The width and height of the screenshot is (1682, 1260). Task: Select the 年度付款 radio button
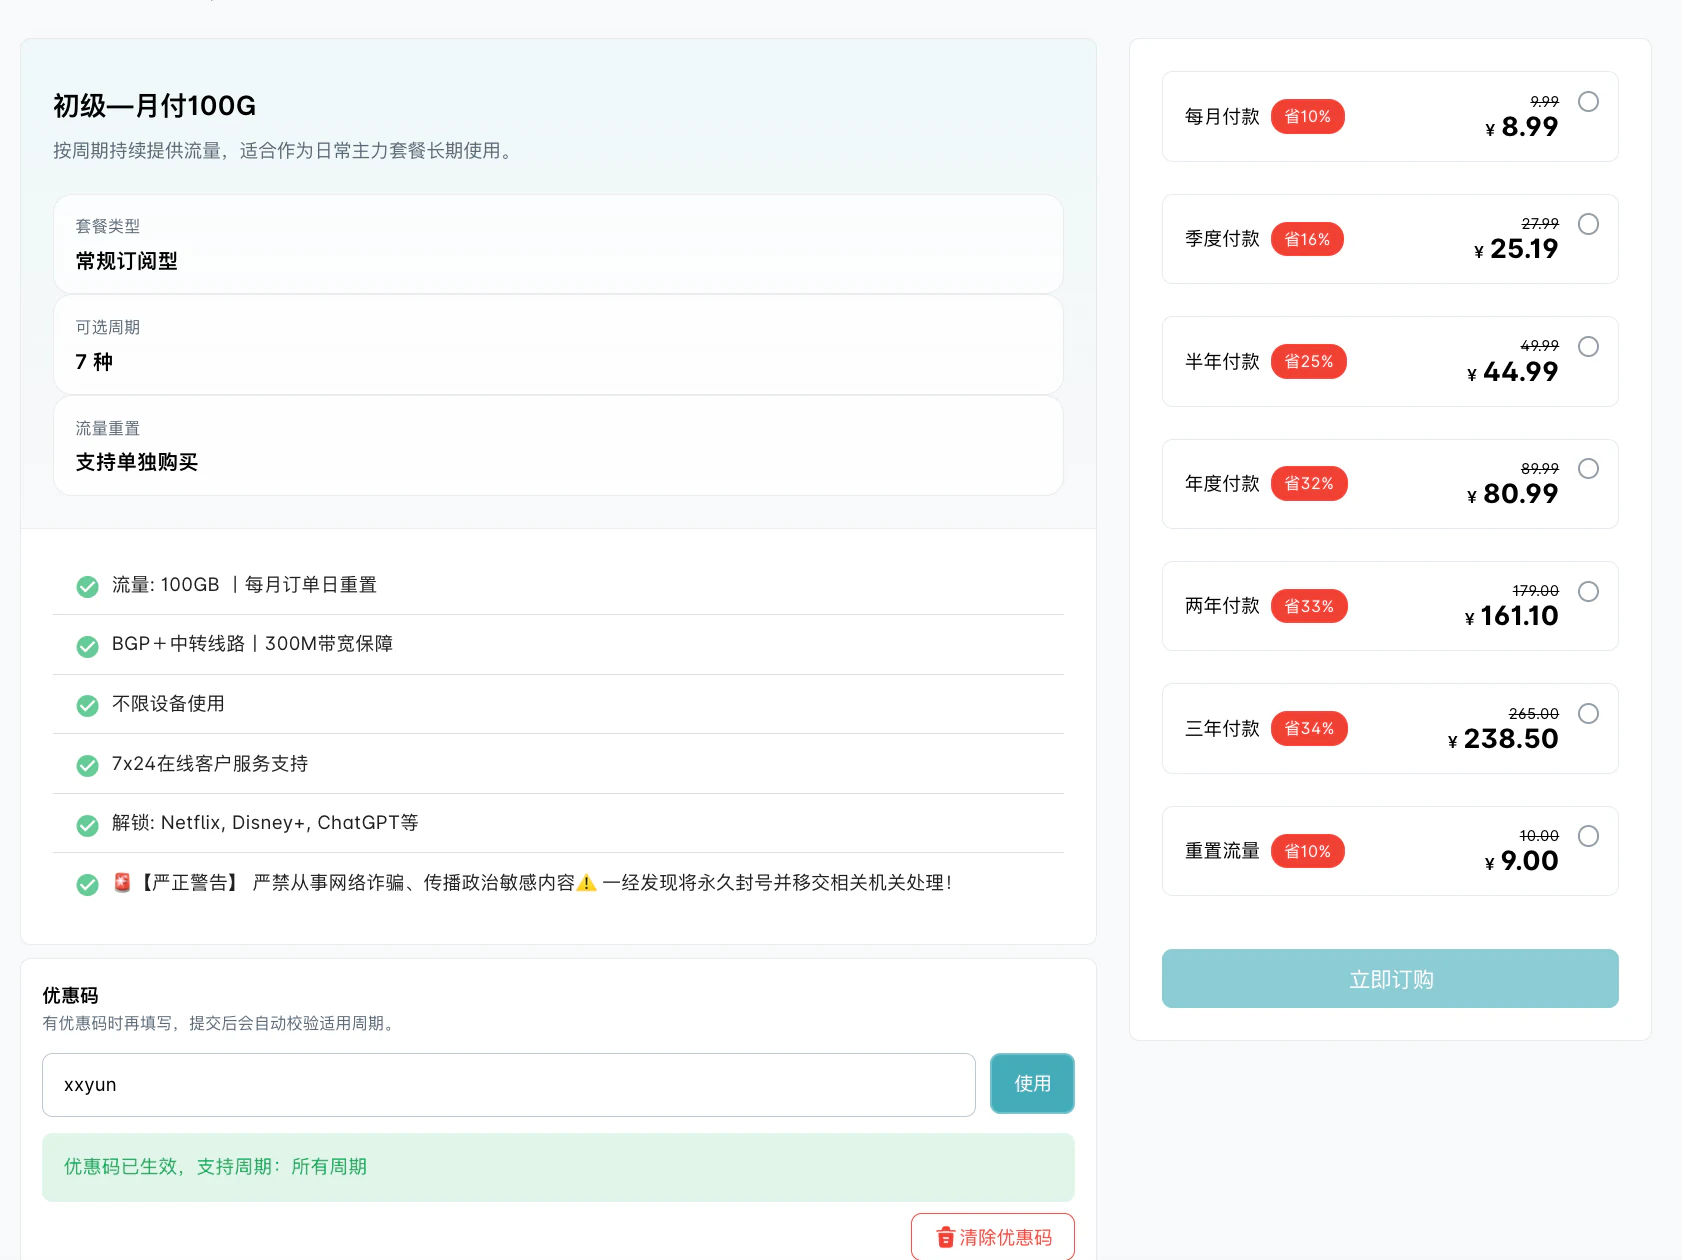tap(1588, 469)
